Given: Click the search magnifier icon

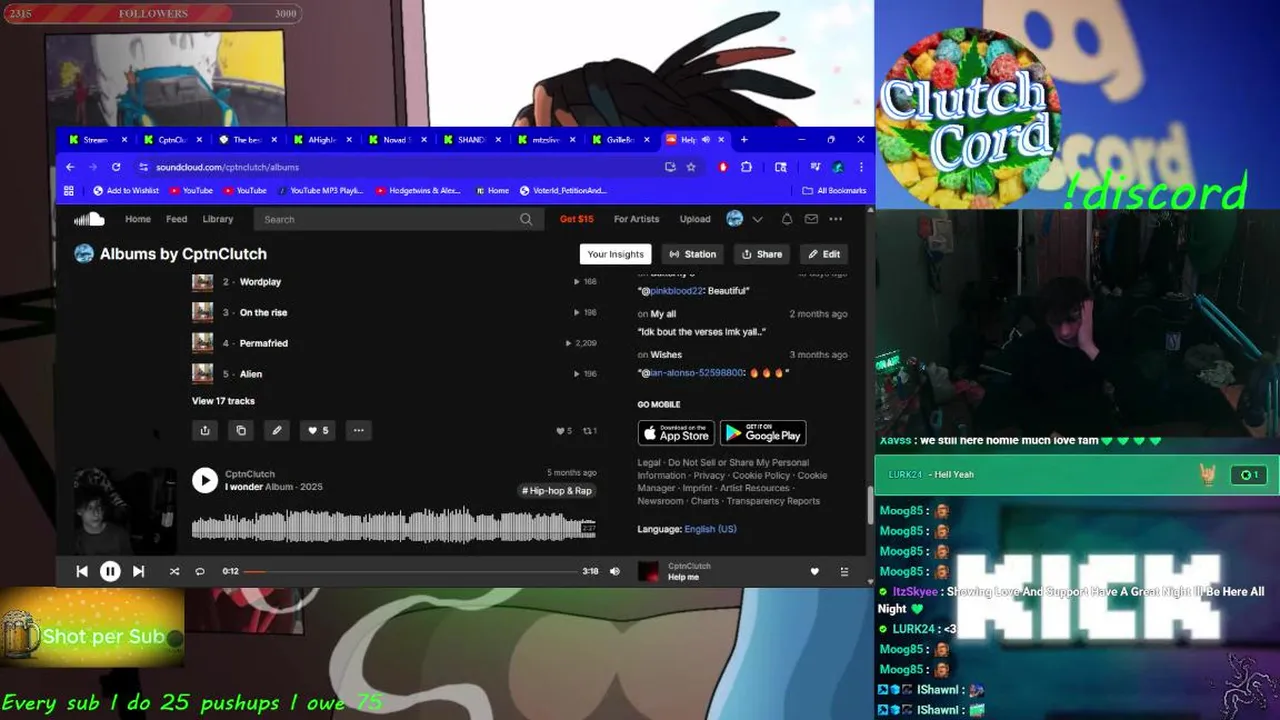Looking at the screenshot, I should pos(526,219).
